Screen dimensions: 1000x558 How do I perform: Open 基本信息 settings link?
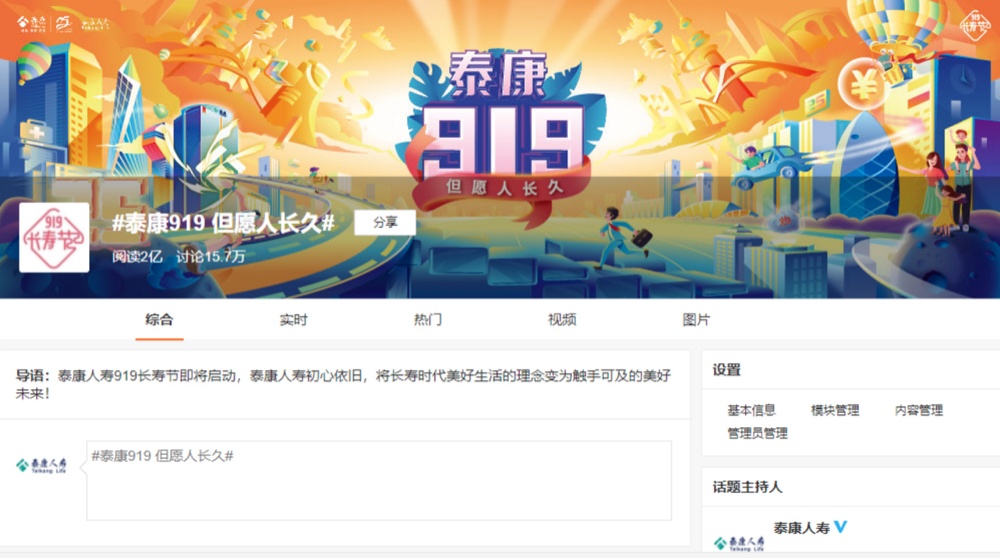click(751, 410)
